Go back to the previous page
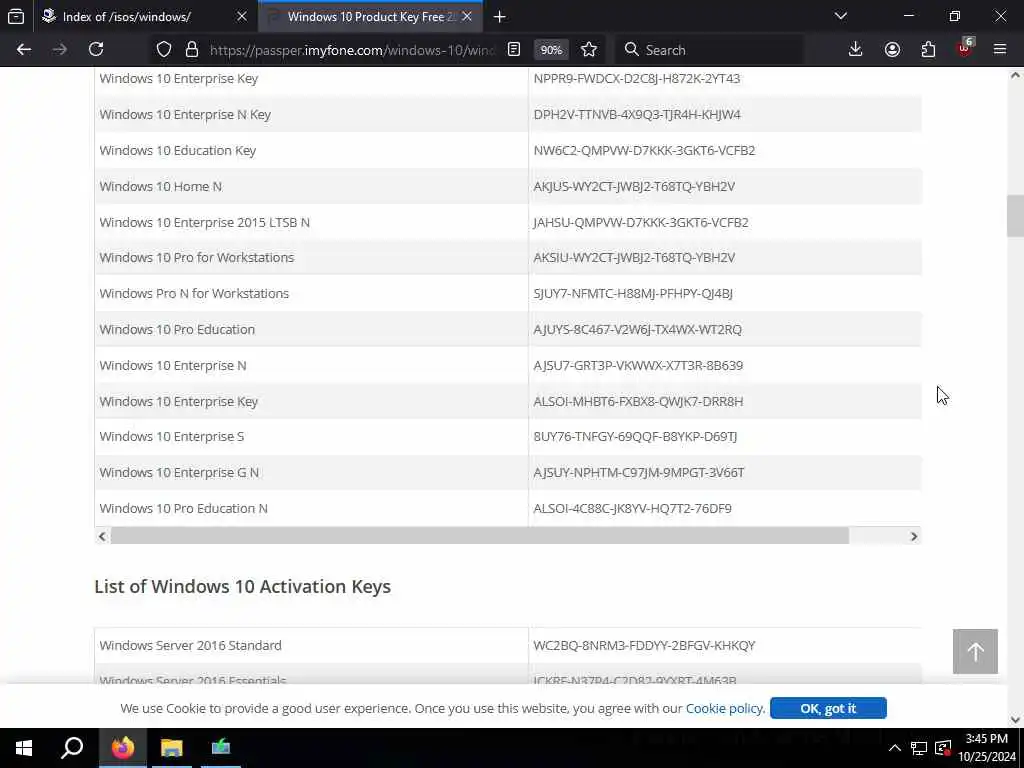The image size is (1024, 768). [x=24, y=50]
